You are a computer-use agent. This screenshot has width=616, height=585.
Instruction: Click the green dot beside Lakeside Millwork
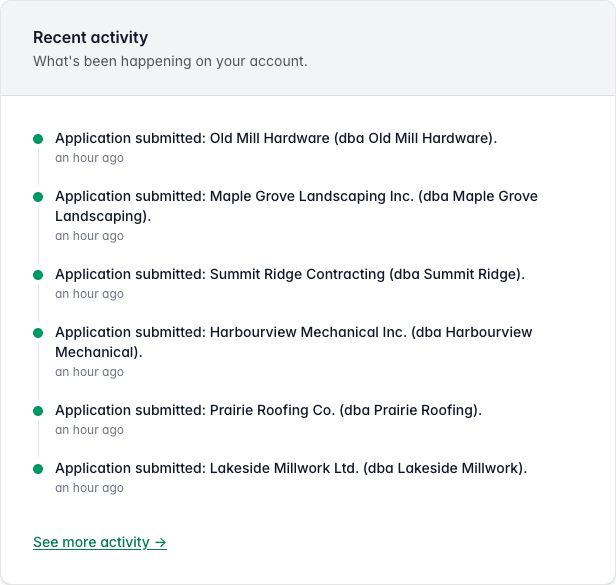coord(38,469)
